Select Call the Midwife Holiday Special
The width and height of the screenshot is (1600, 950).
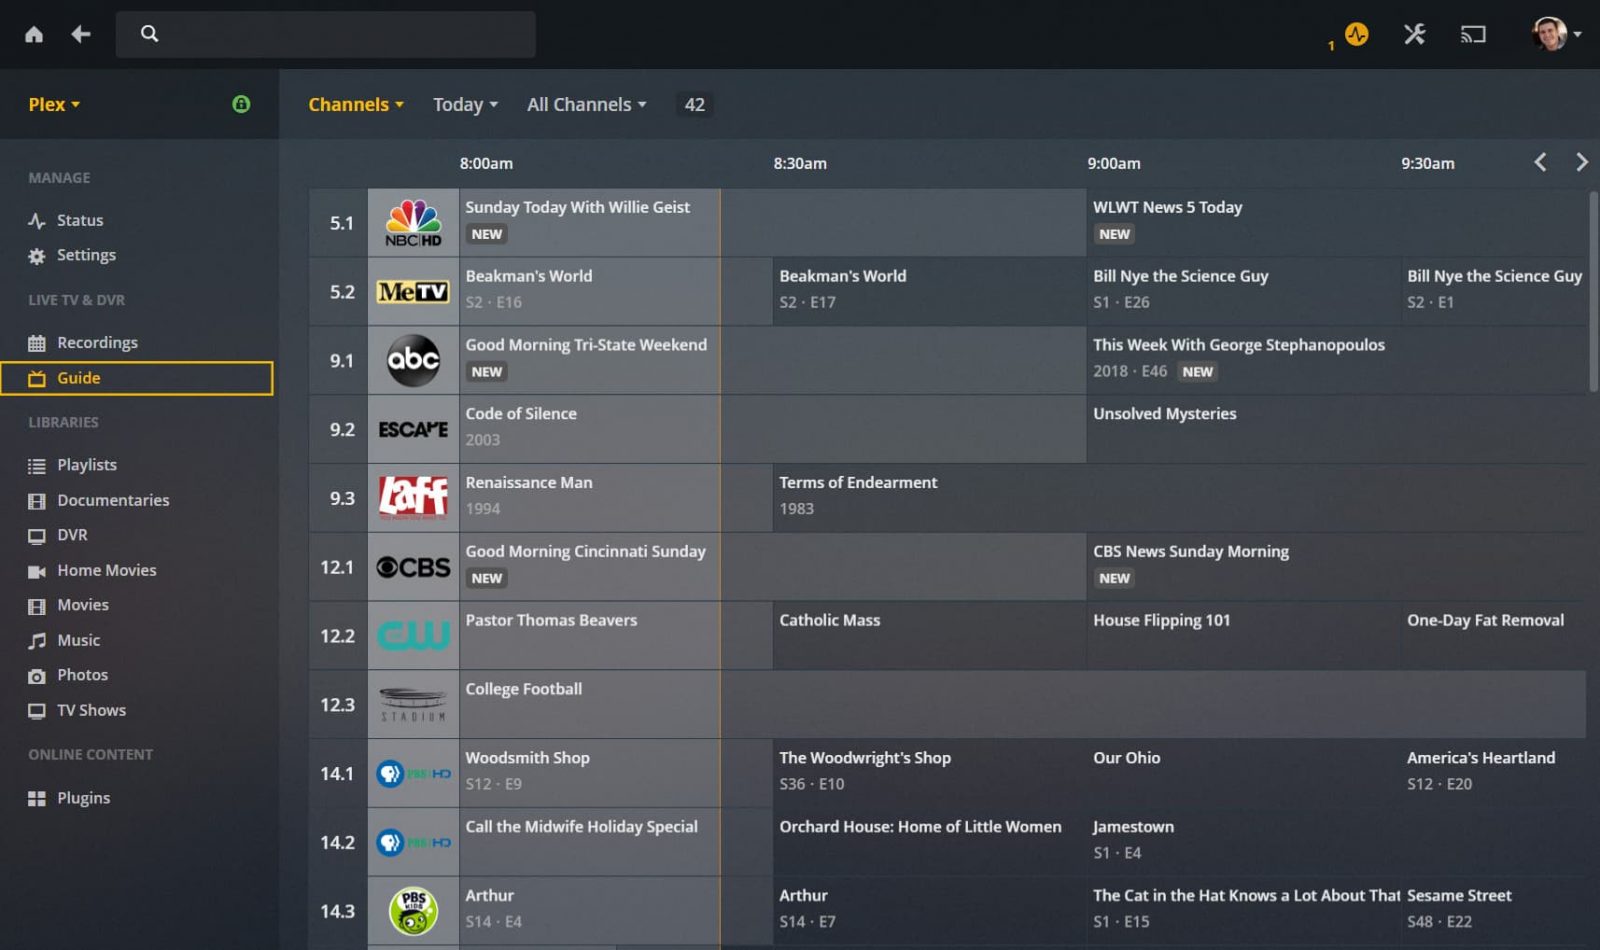615,842
